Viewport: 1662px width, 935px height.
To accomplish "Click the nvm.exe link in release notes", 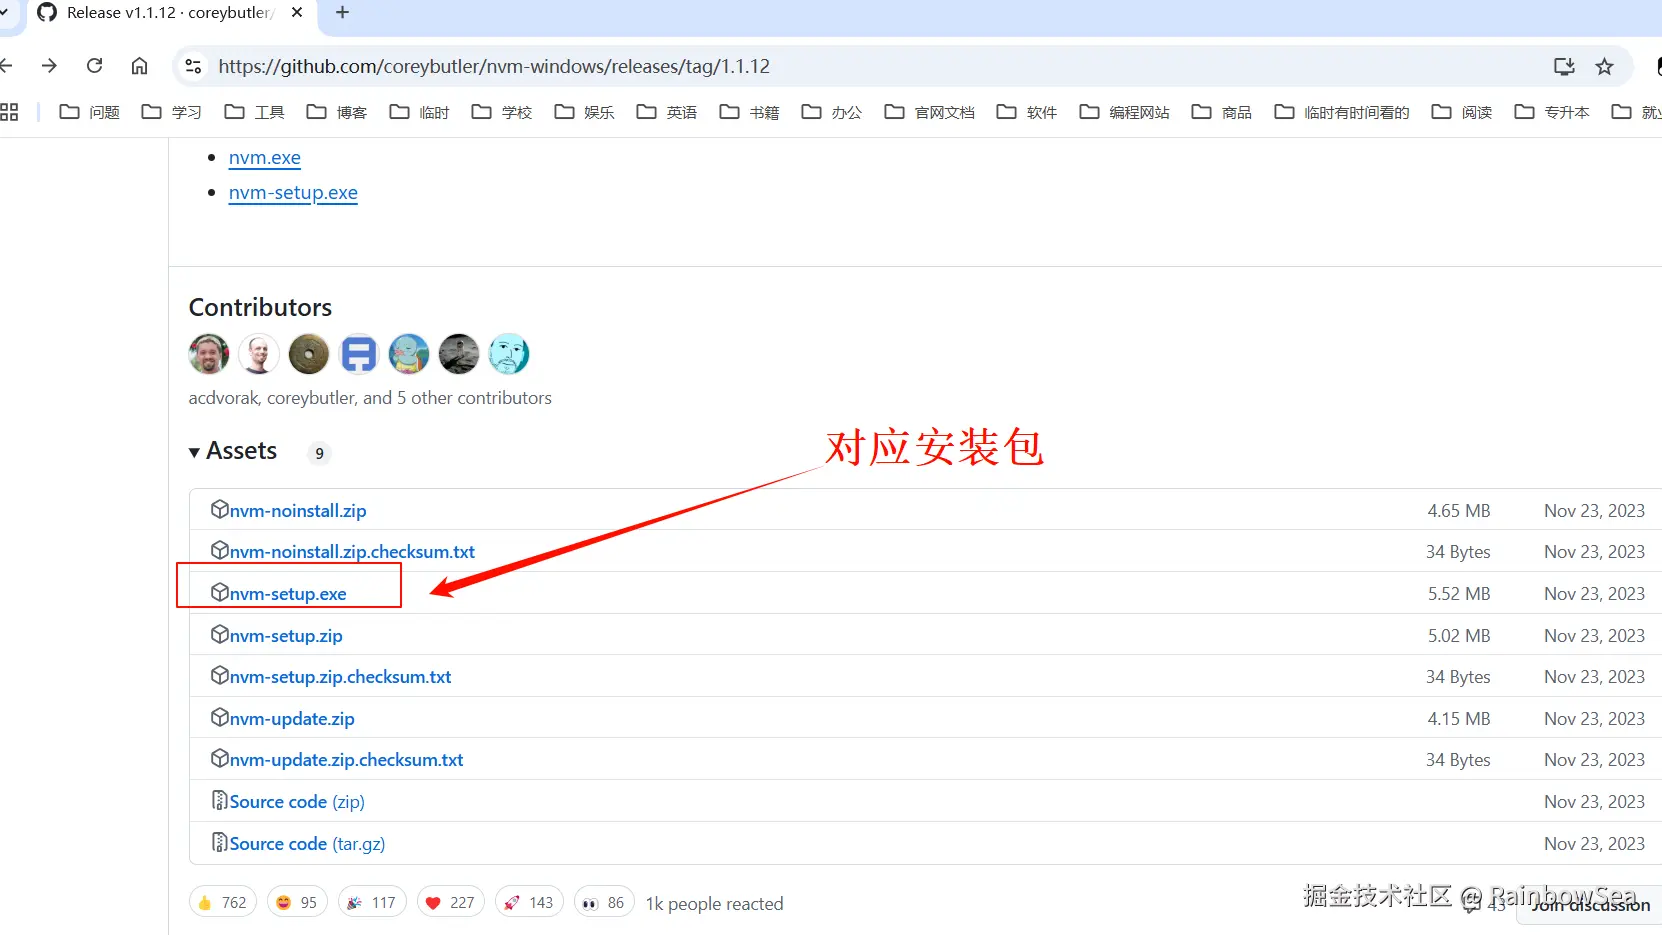I will [x=265, y=158].
